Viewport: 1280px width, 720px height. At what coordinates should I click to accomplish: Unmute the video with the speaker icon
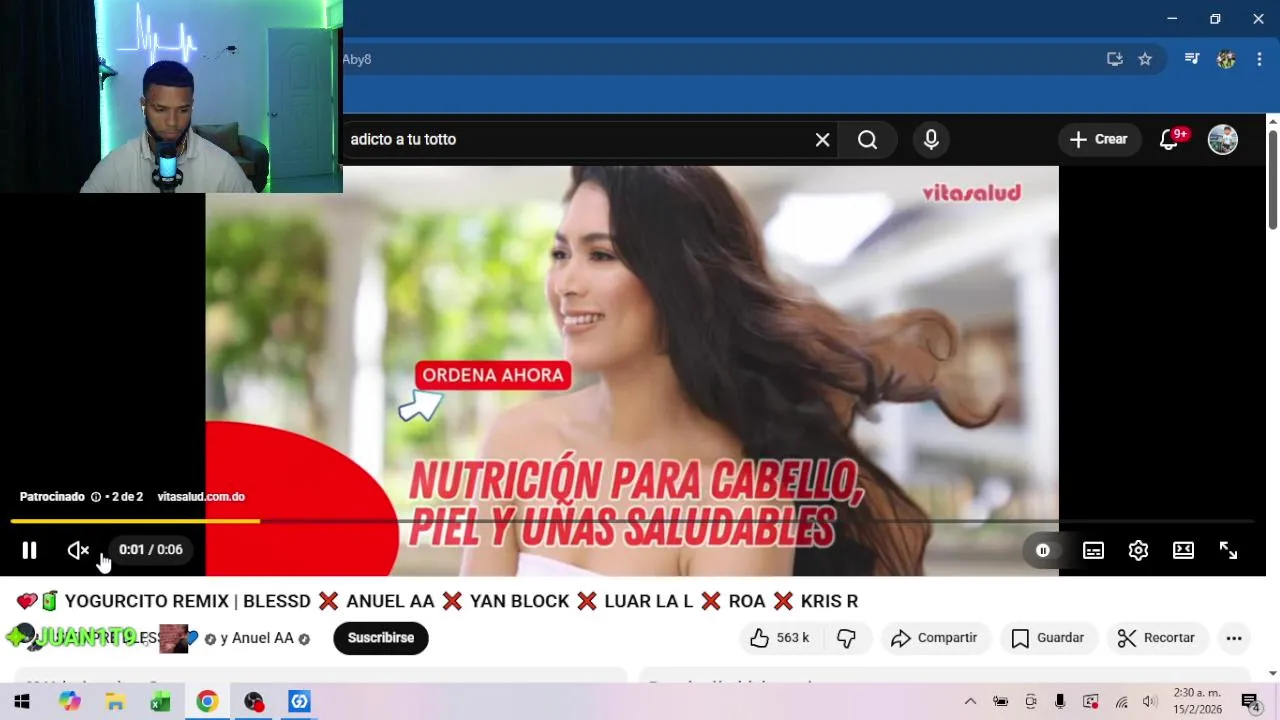(x=78, y=550)
